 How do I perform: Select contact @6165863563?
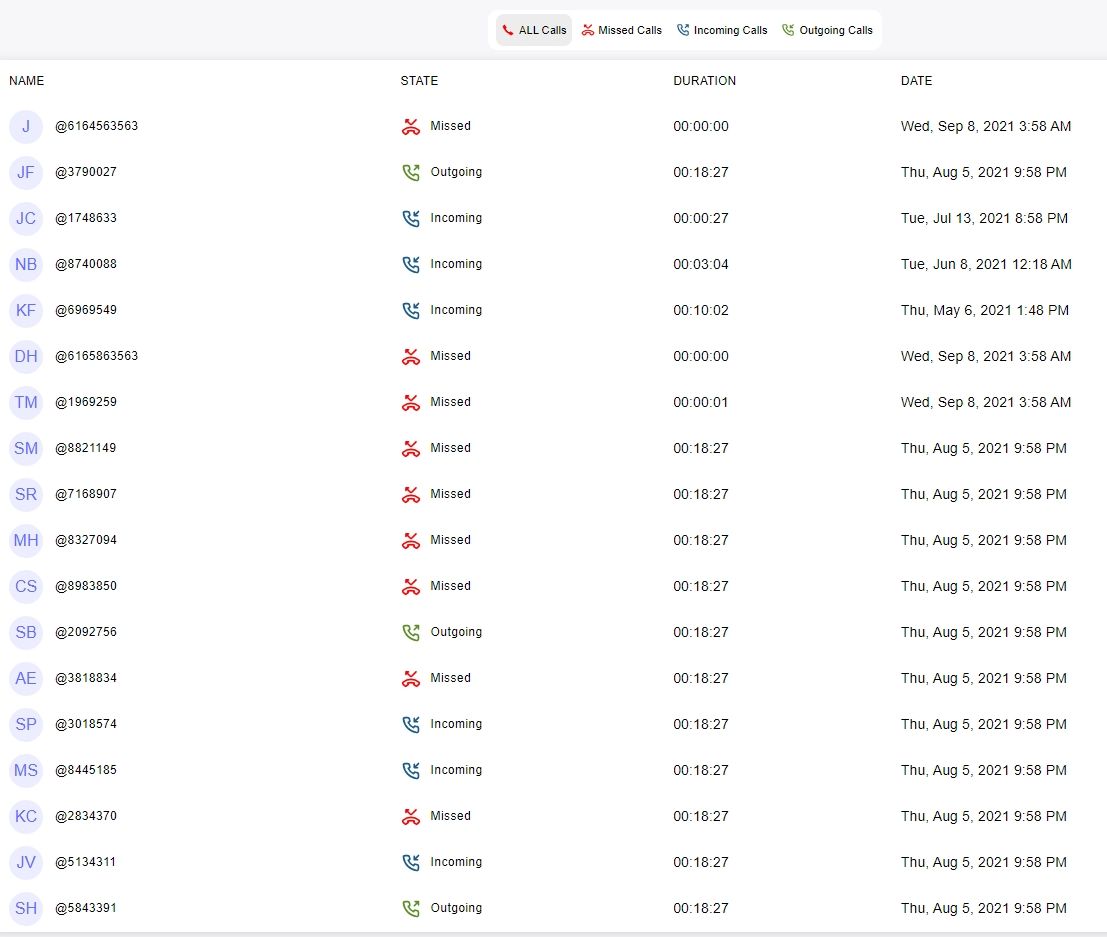pyautogui.click(x=97, y=356)
